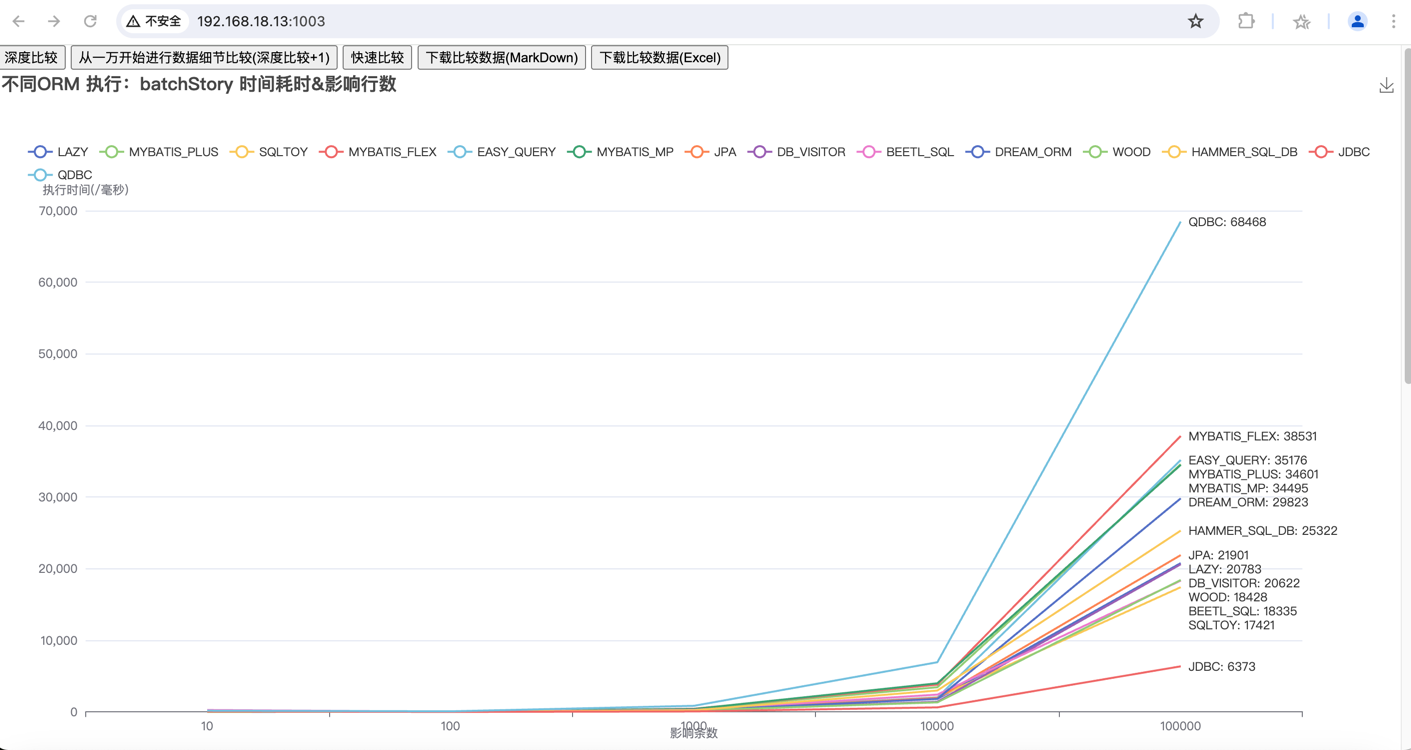The image size is (1411, 750).
Task: Toggle the DREAM_ORM legend series
Action: click(1018, 152)
